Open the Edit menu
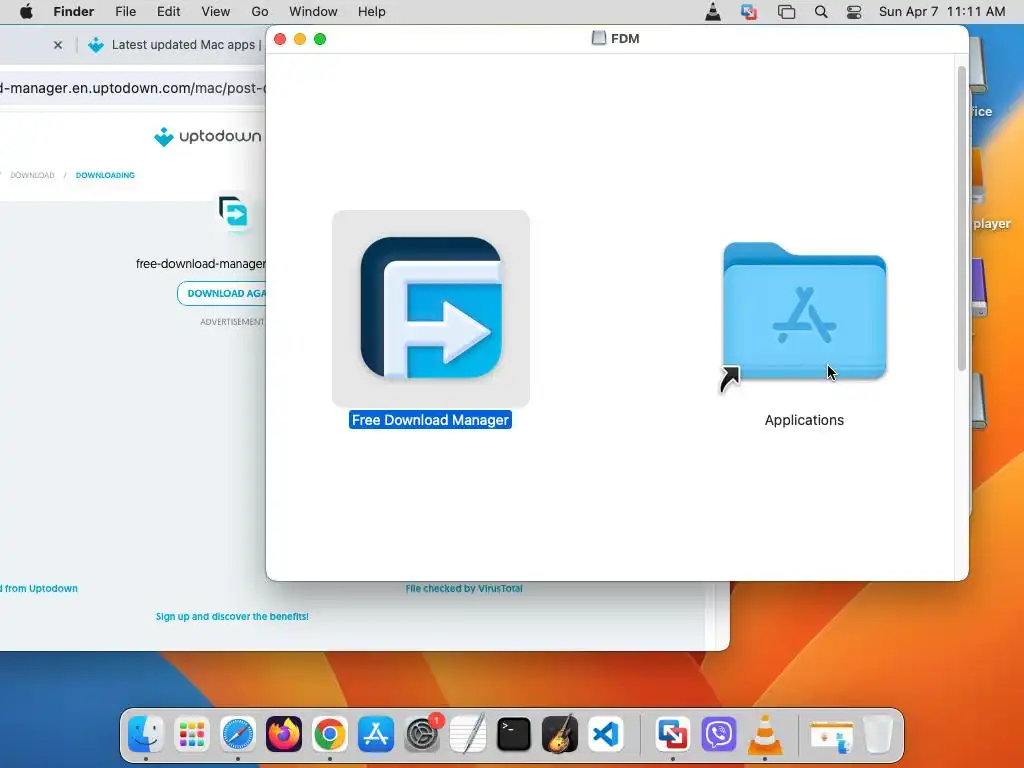 tap(168, 12)
